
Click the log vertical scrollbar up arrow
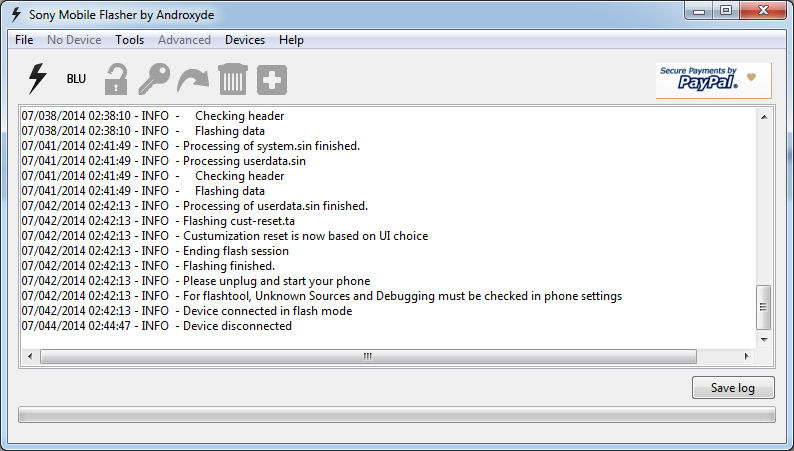(764, 117)
